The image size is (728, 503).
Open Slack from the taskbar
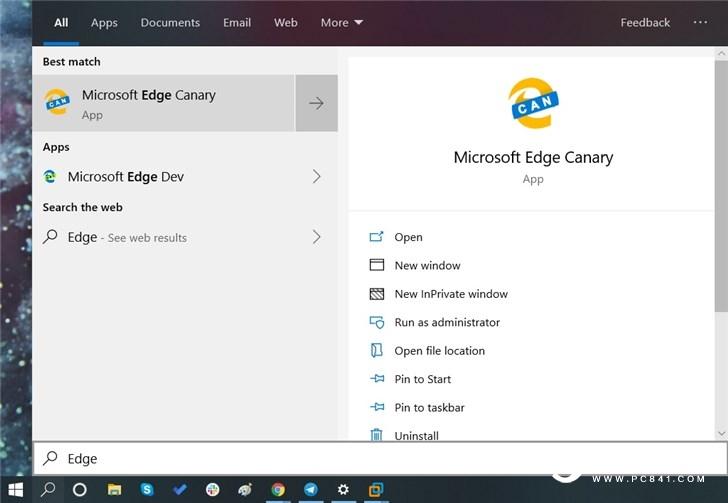pos(212,490)
